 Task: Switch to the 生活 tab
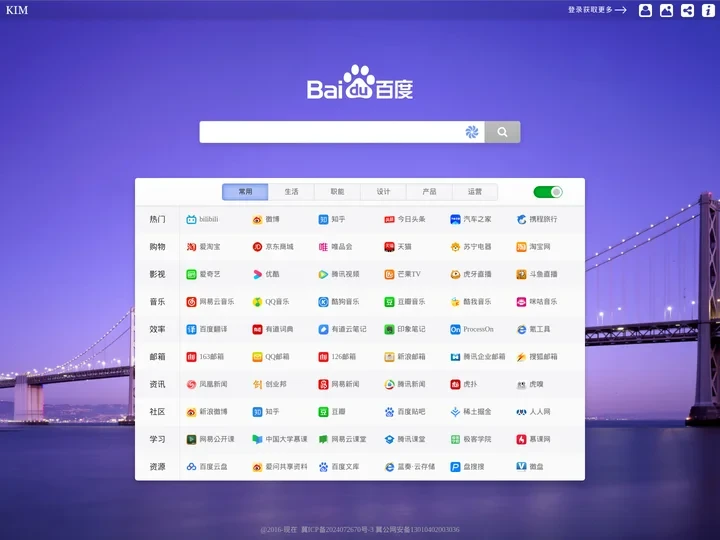[x=291, y=192]
